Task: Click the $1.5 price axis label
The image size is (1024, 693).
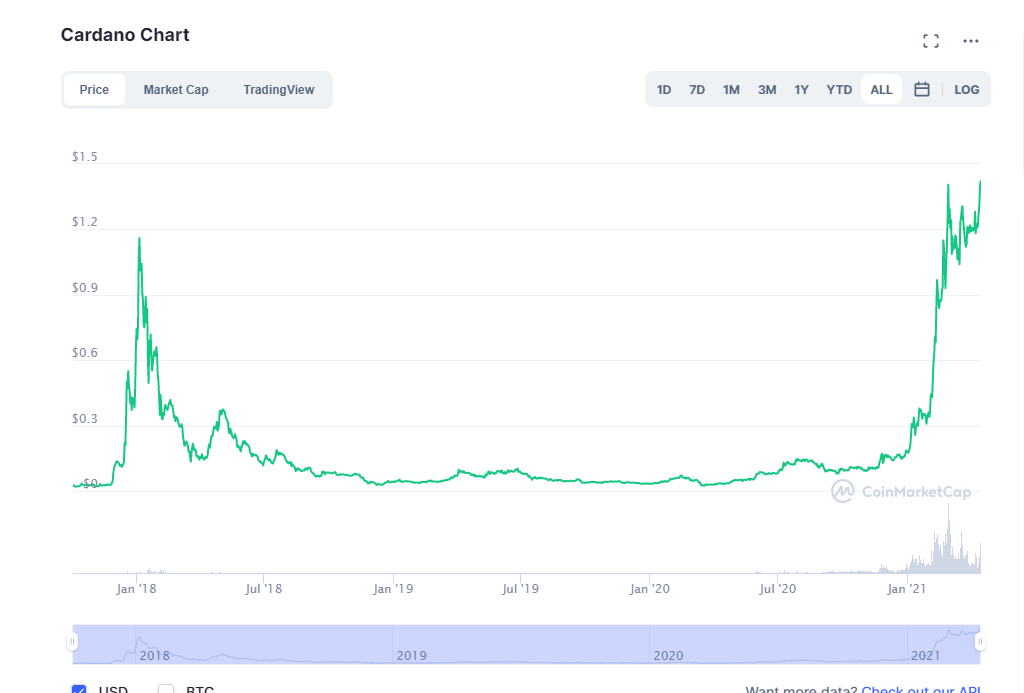Action: click(84, 157)
